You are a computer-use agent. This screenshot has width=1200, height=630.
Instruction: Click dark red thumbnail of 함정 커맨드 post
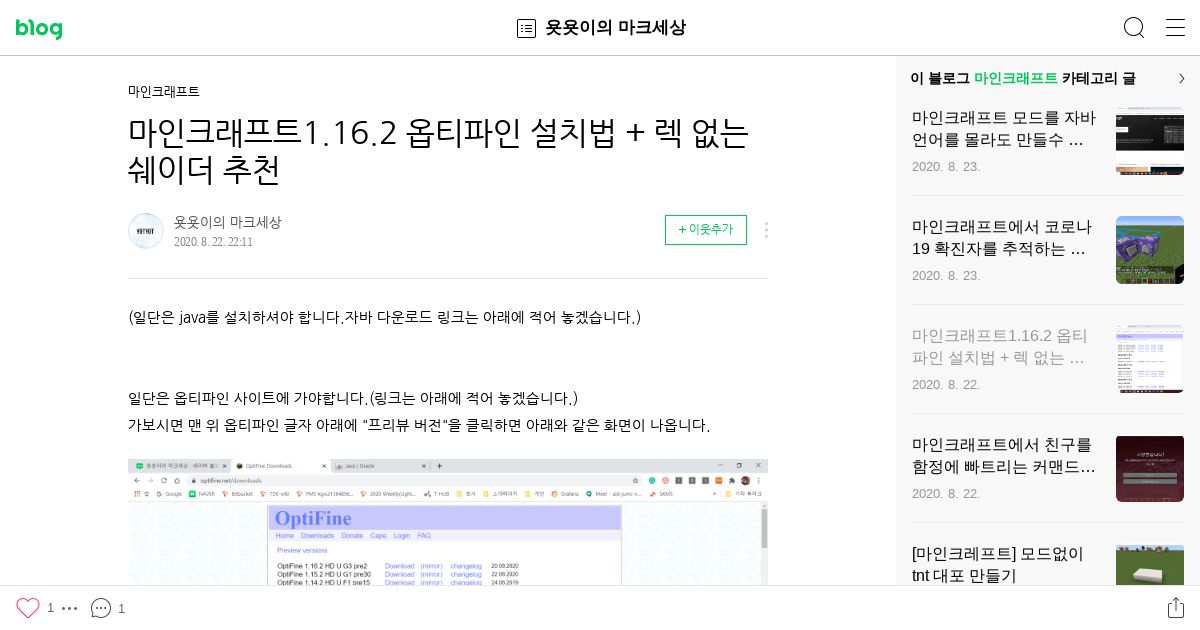point(1150,468)
